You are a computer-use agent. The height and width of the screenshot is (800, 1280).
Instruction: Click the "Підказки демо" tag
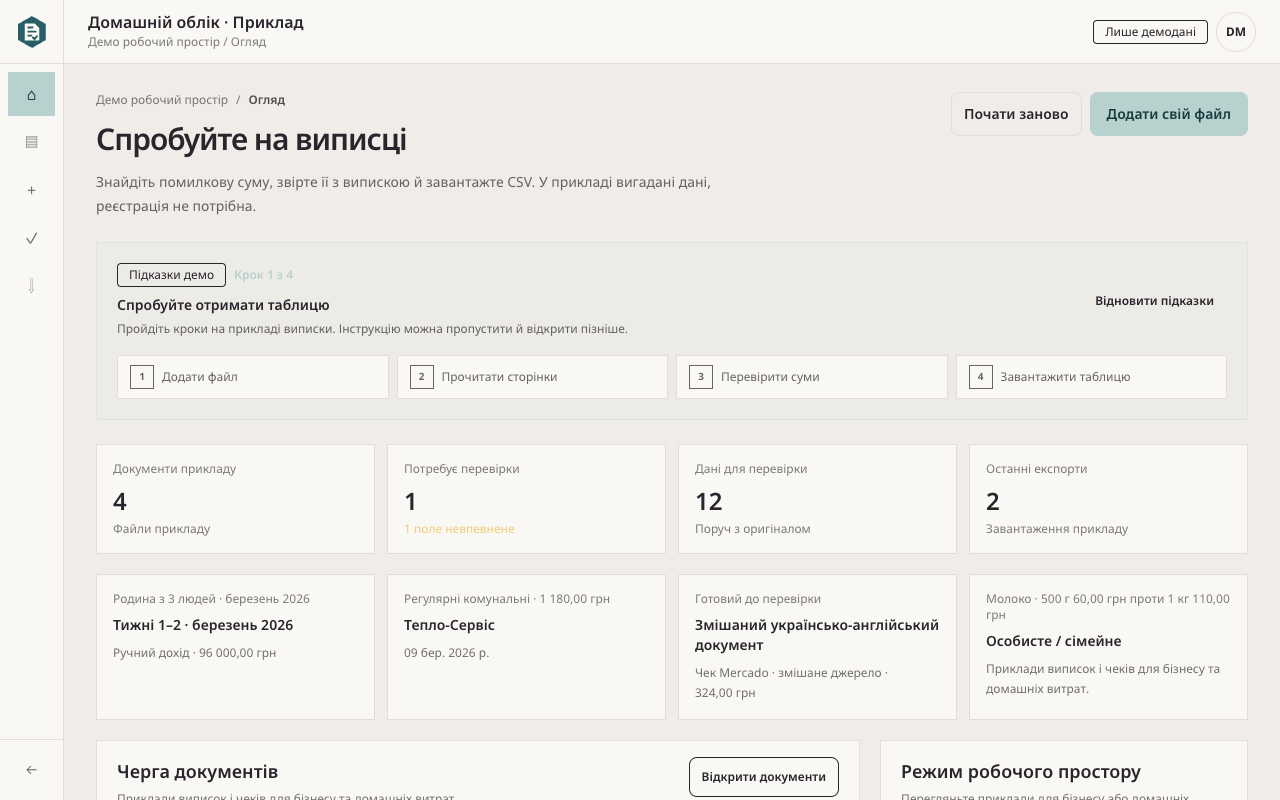tap(171, 275)
